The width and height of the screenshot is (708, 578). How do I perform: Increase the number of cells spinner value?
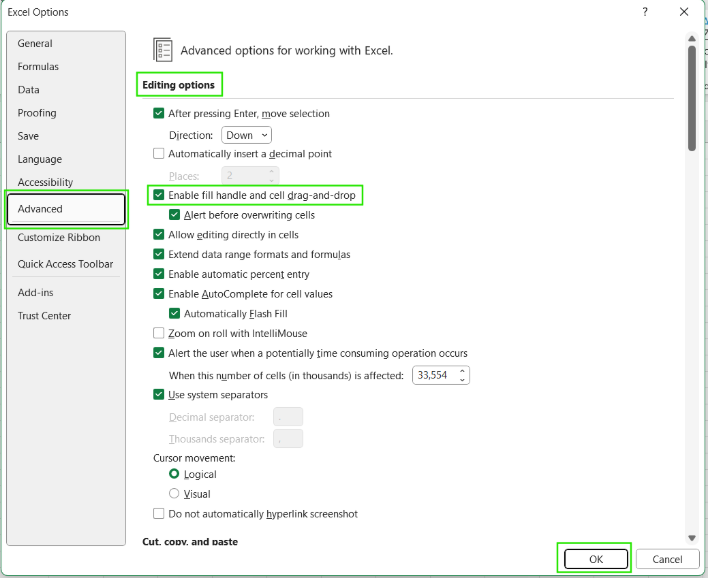tap(463, 371)
